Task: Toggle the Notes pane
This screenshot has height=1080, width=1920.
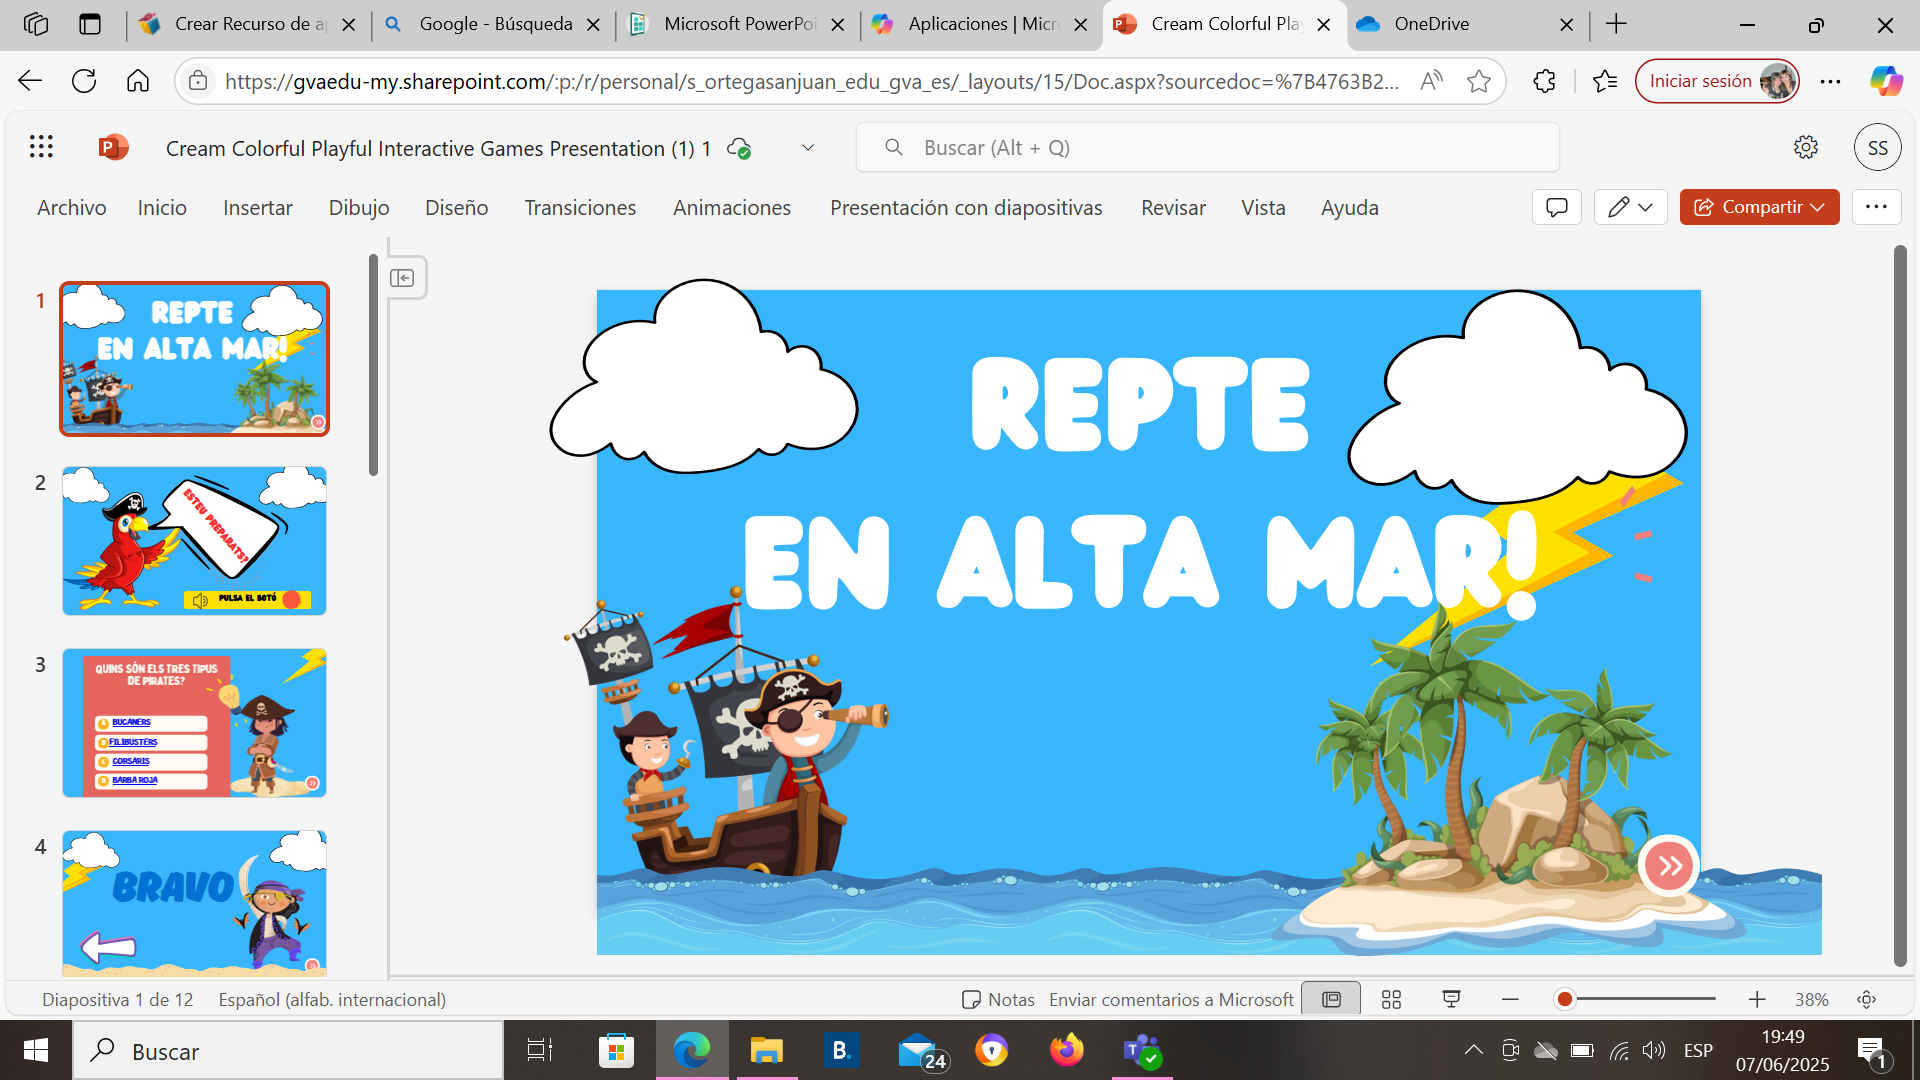Action: click(x=998, y=1000)
